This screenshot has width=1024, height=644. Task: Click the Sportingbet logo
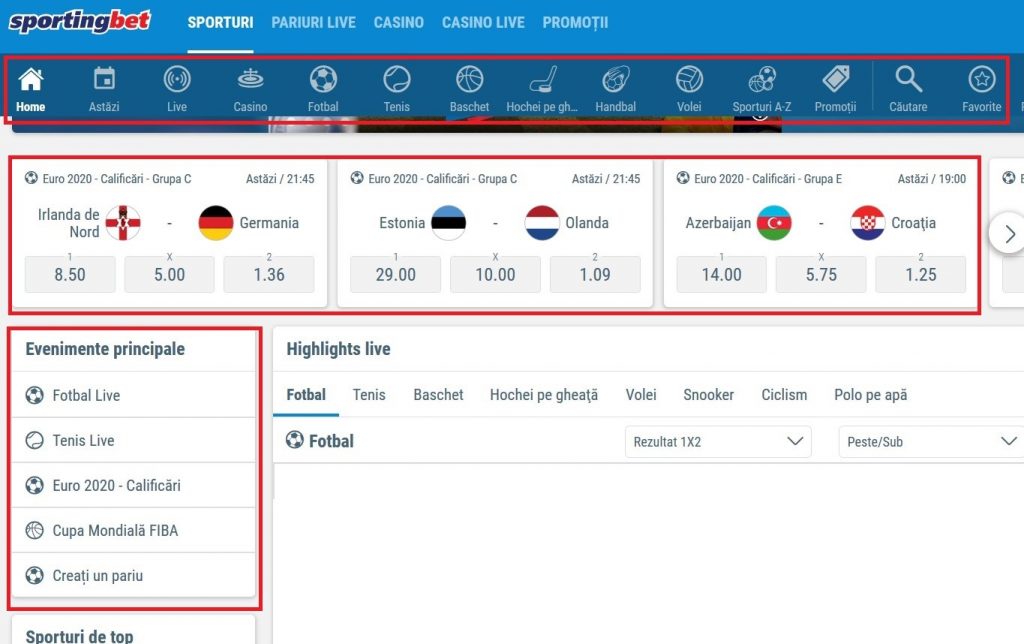tap(80, 21)
